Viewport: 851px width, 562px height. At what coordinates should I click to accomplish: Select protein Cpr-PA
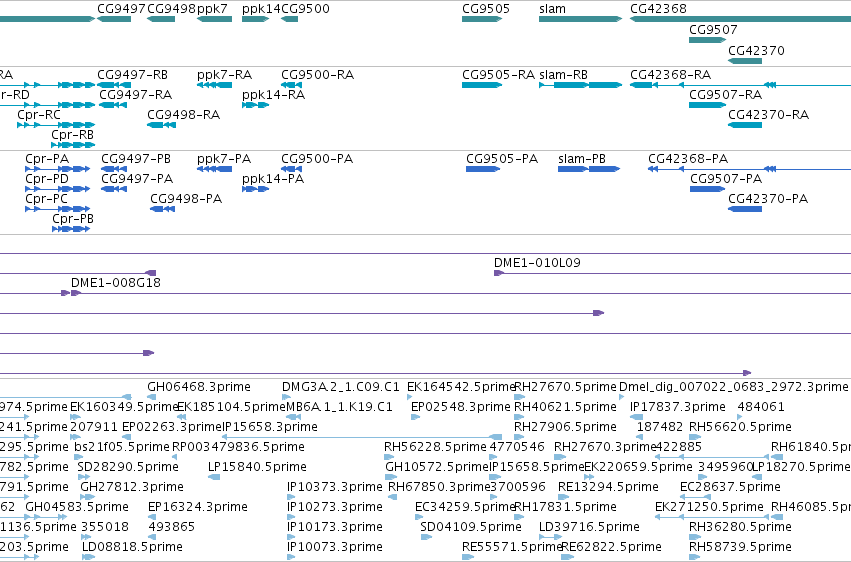point(47,159)
